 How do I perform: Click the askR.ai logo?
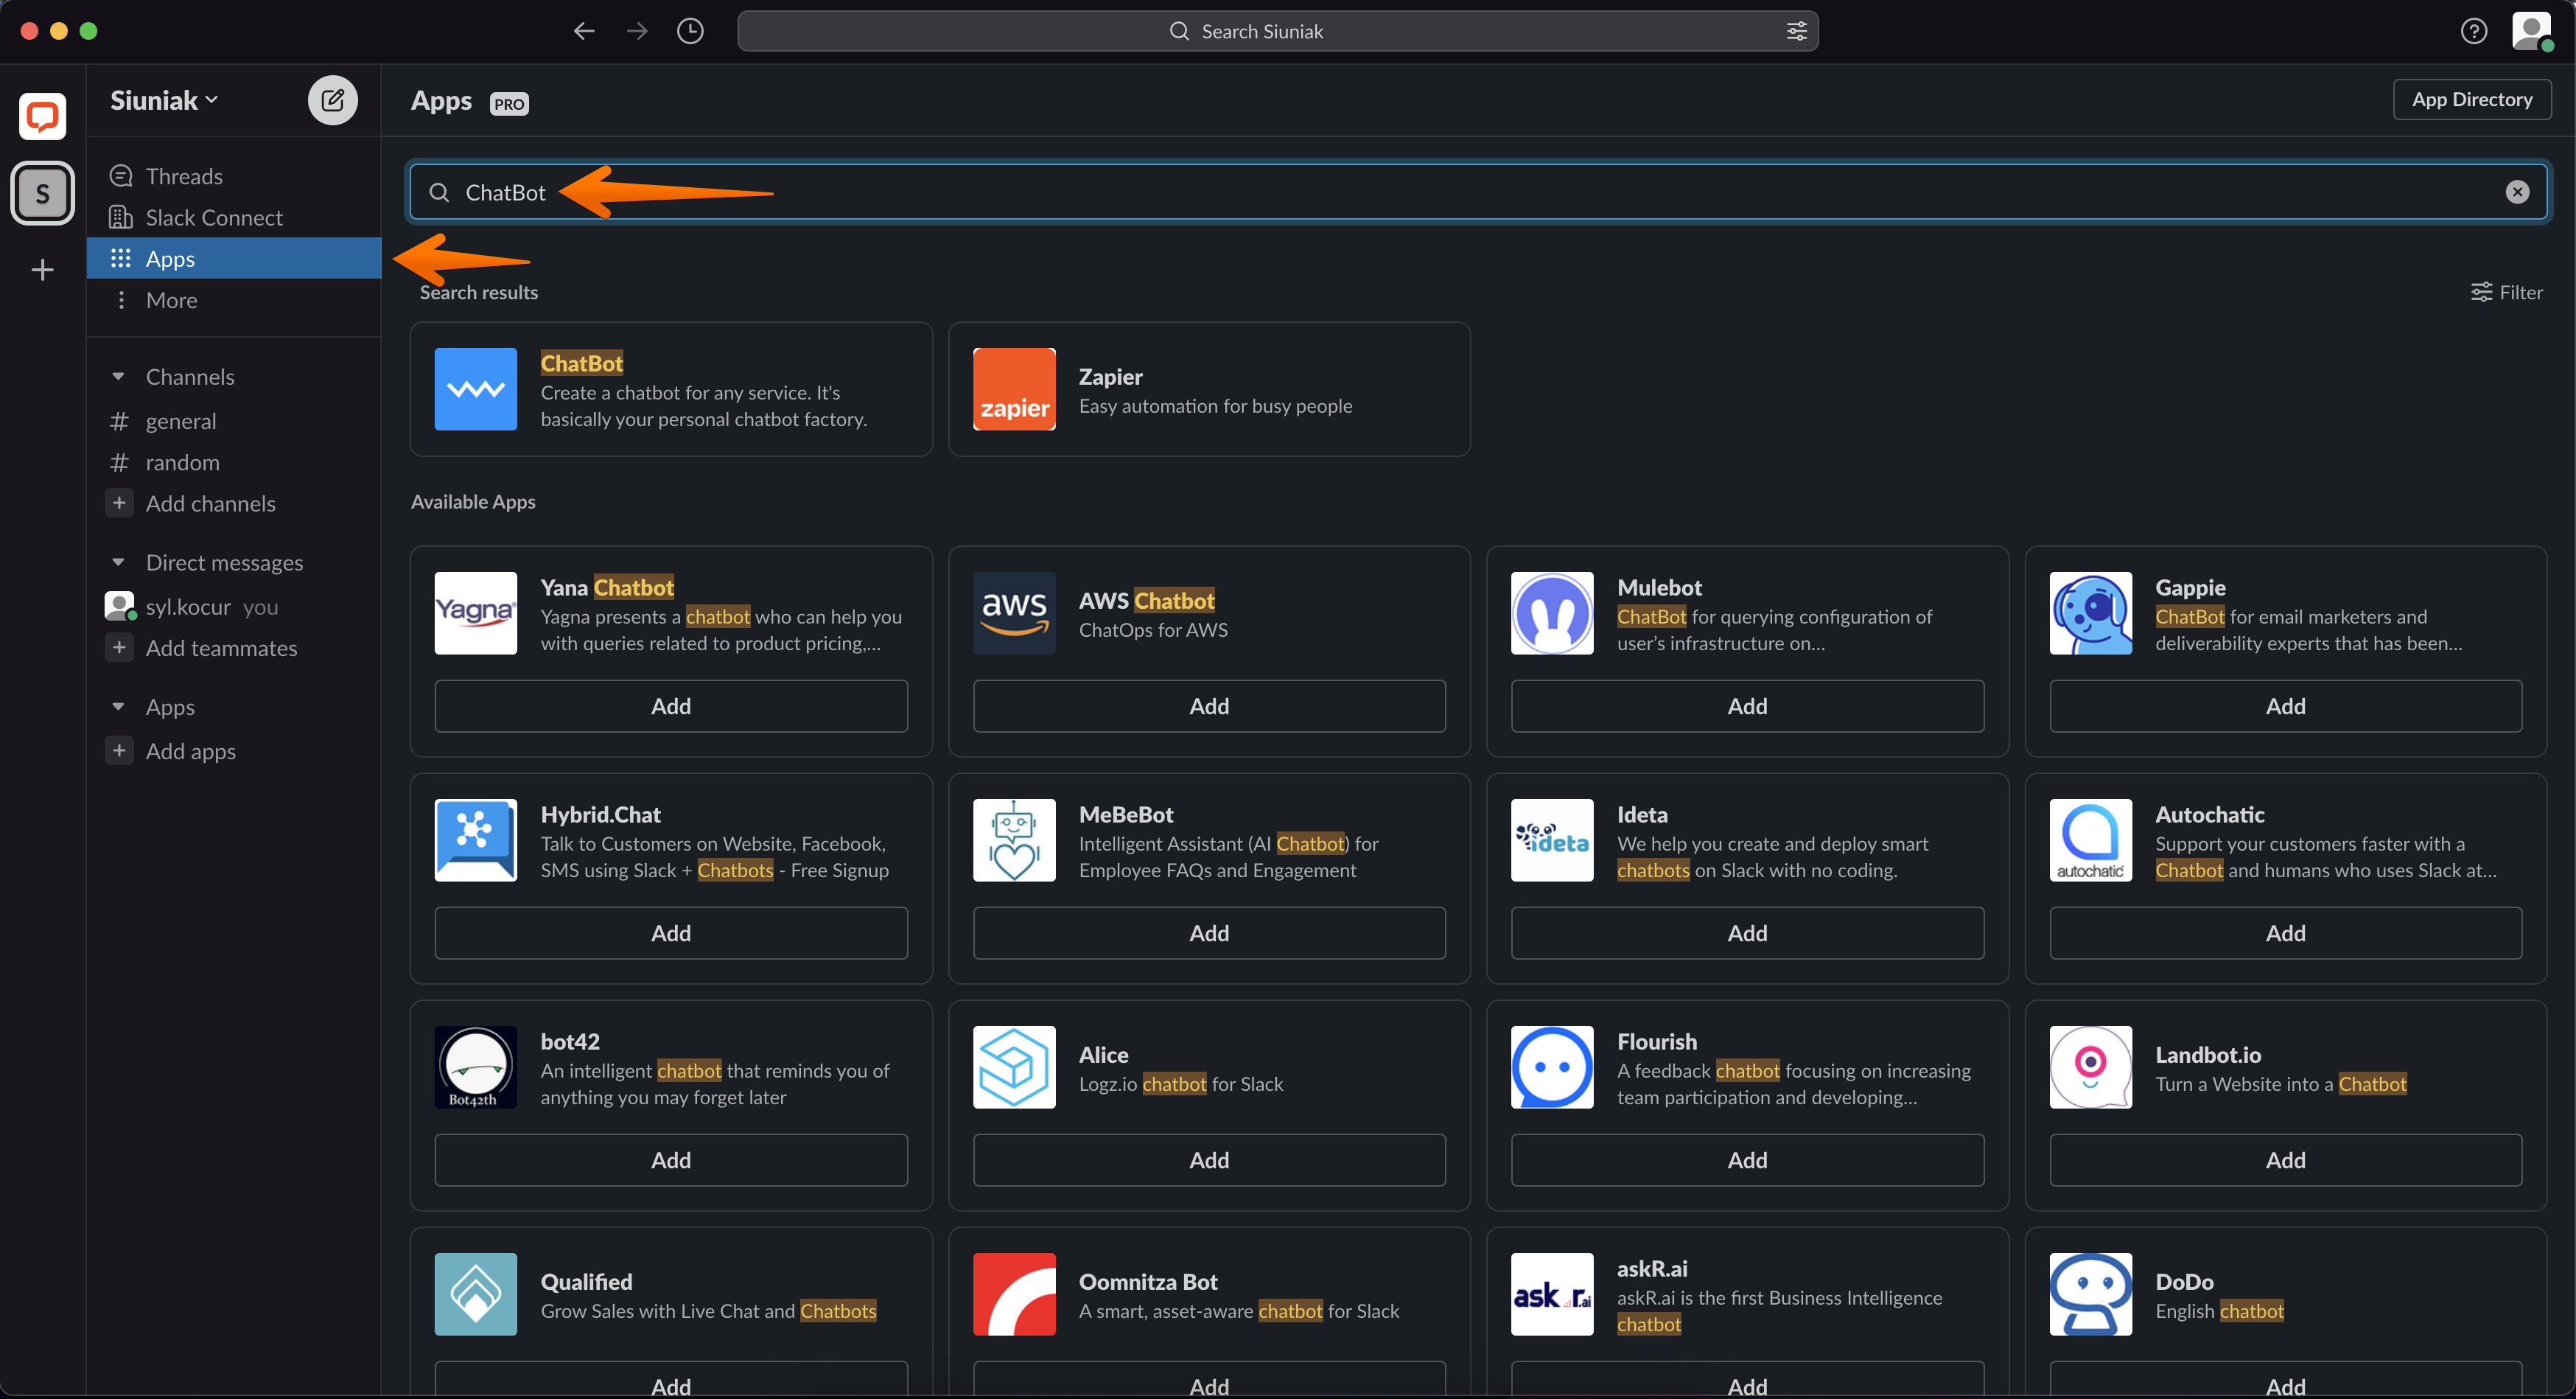point(1552,1294)
